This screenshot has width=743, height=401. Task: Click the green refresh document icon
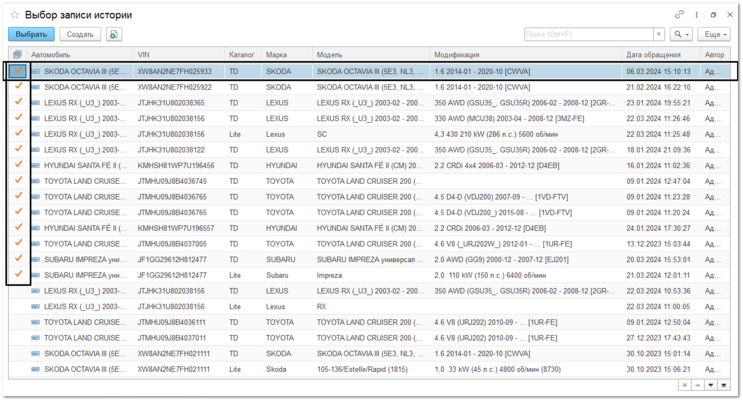114,34
